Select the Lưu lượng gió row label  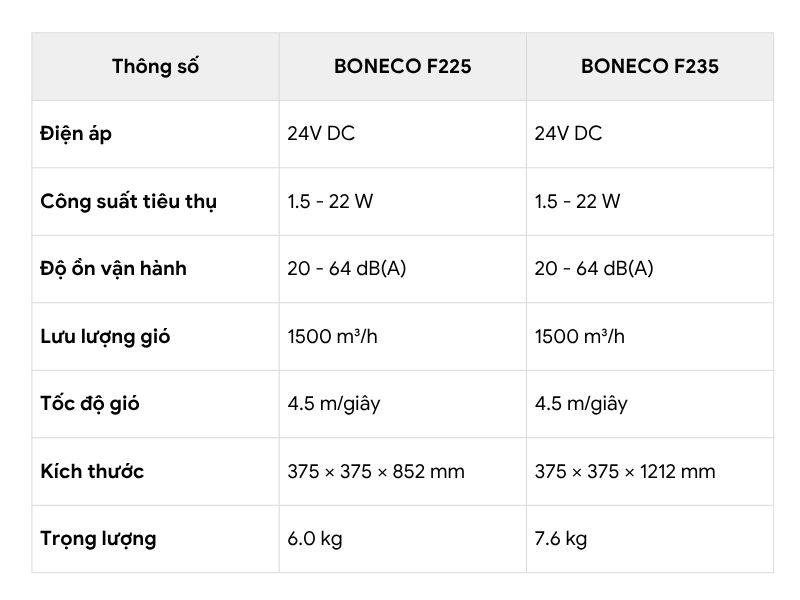pos(105,337)
